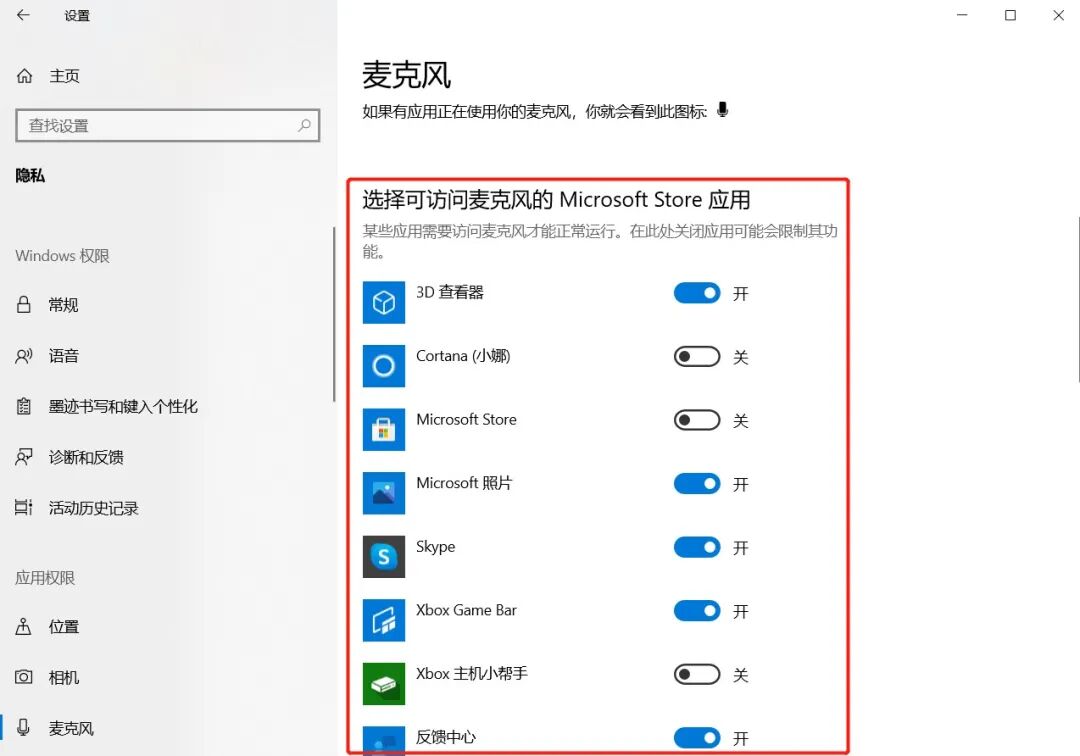This screenshot has height=756, width=1080.
Task: Click the lock icon beside 常规
Action: click(23, 304)
